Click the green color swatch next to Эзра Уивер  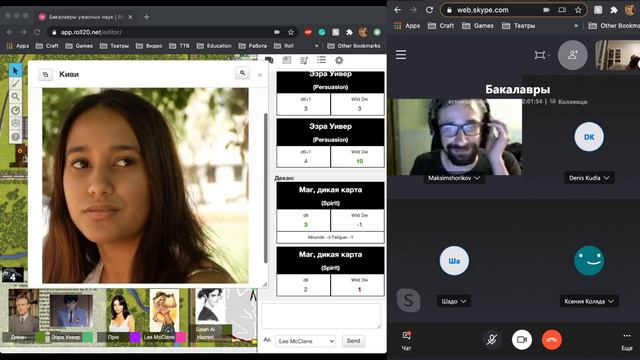[x=88, y=338]
